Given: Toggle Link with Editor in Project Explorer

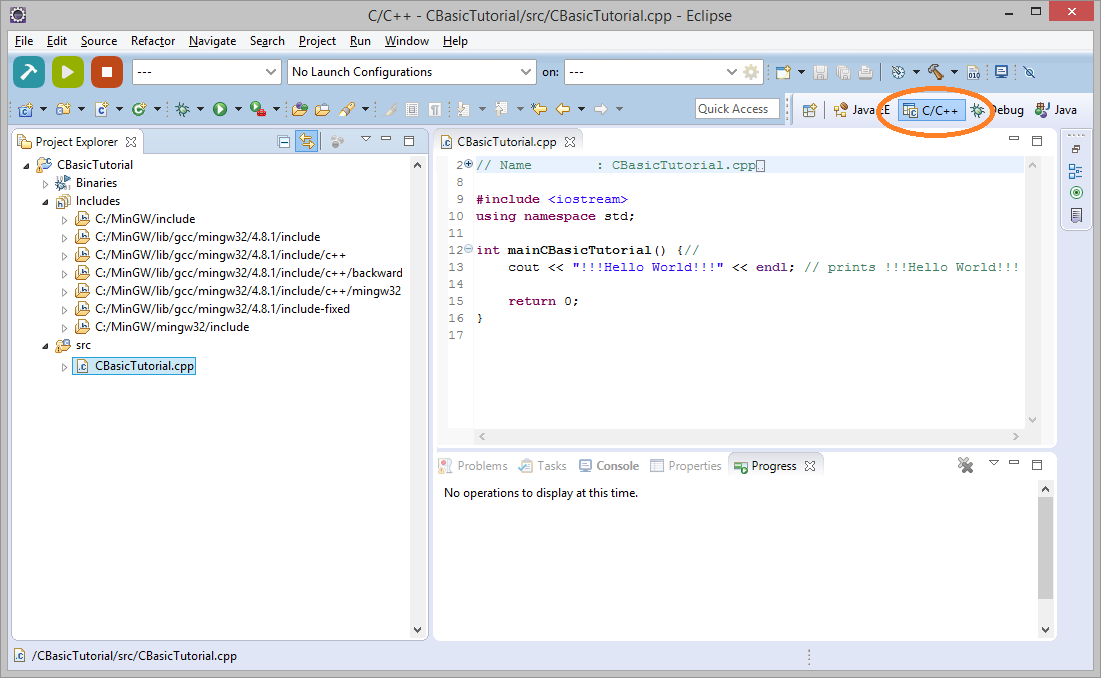Looking at the screenshot, I should tap(307, 141).
